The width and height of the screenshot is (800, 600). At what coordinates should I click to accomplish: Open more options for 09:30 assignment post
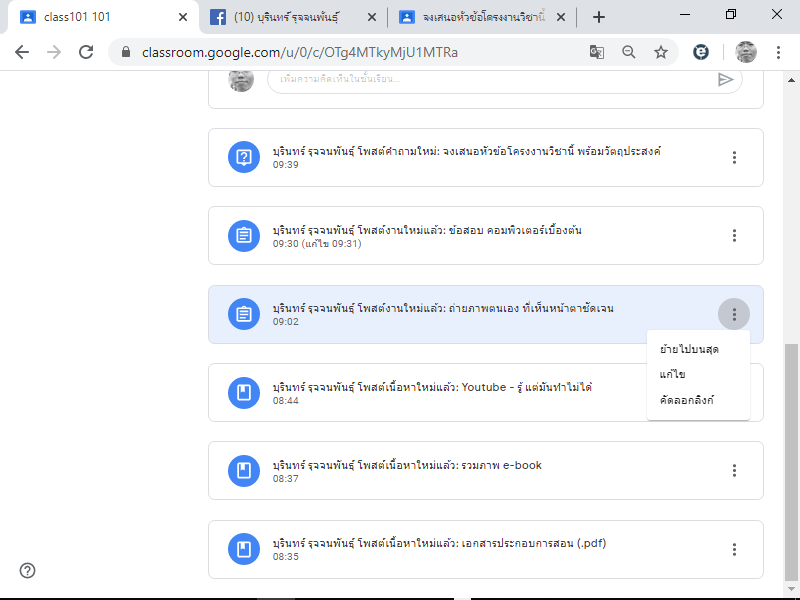734,235
